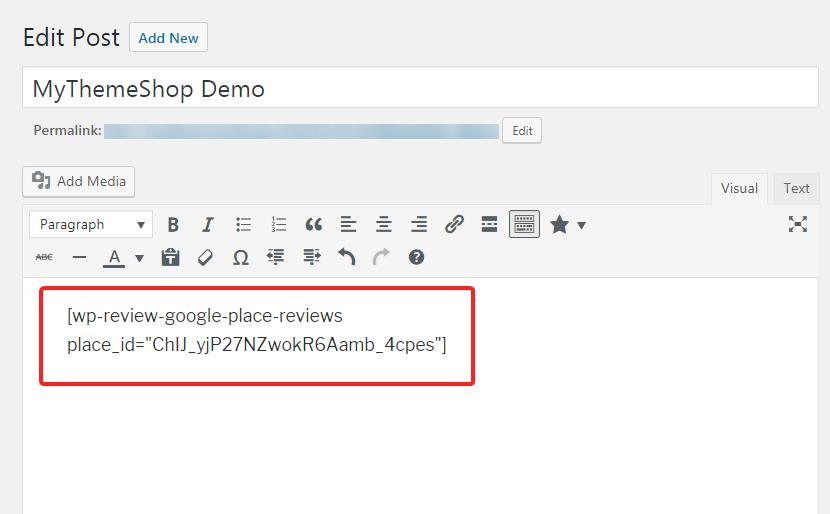830x514 pixels.
Task: Toggle the toolbar kitchen sink button
Action: 524,224
